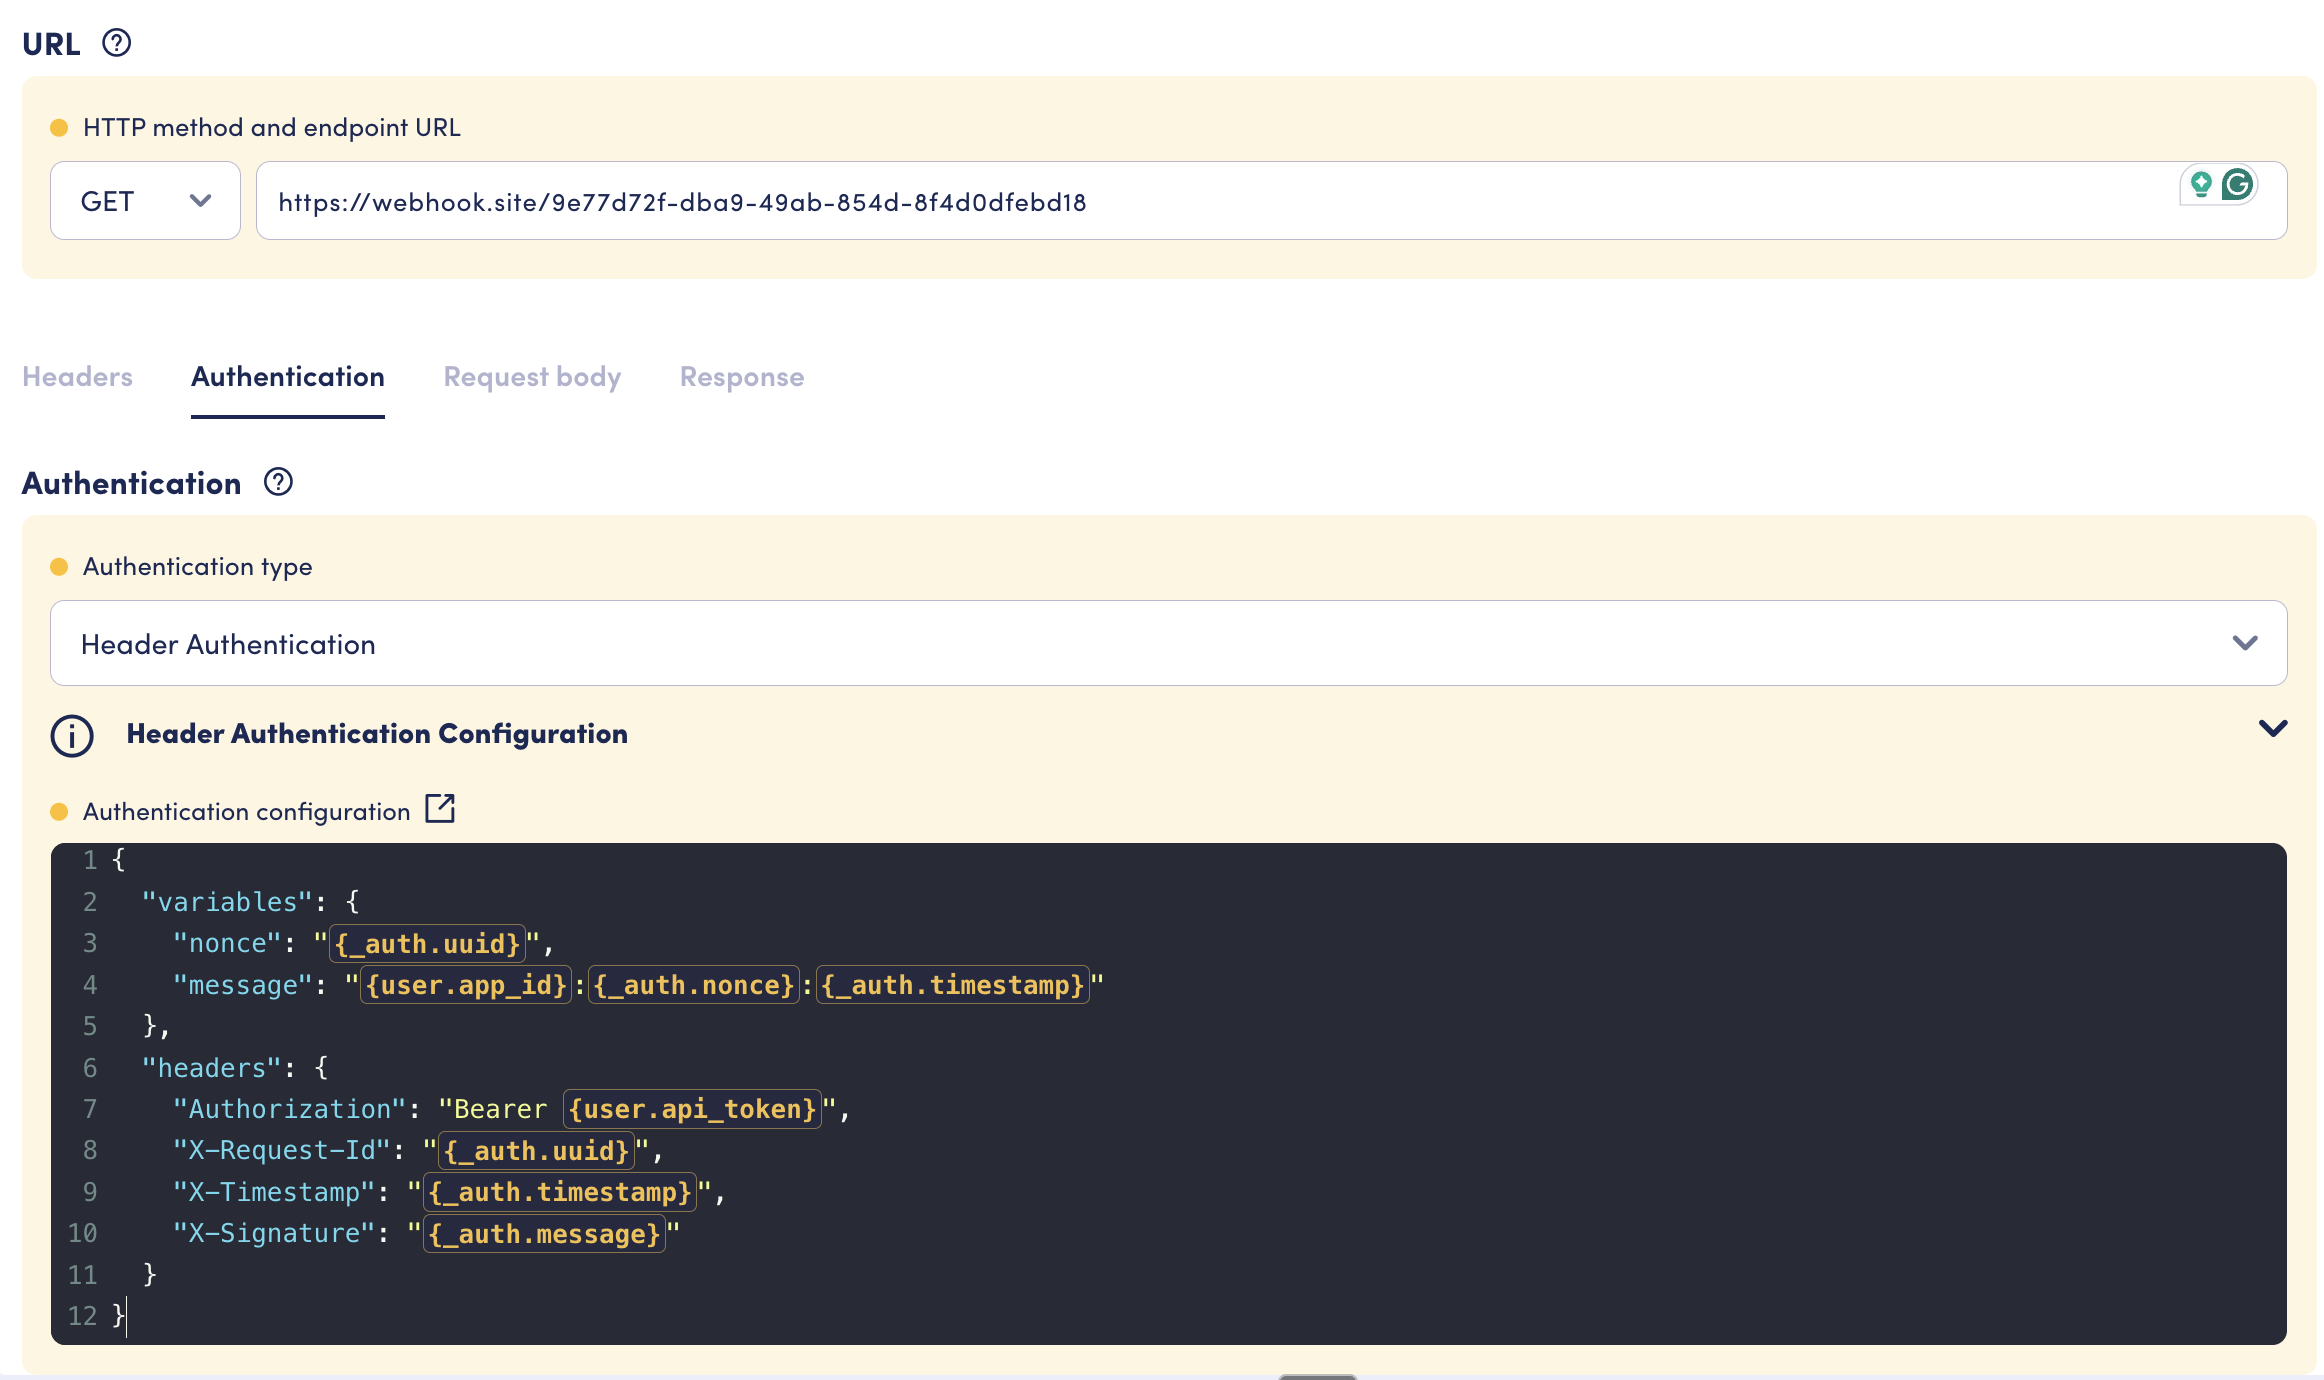Screen dimensions: 2324x1380
Task: Click the {user.api_token} variable in Authorization line
Action: tap(692, 1109)
